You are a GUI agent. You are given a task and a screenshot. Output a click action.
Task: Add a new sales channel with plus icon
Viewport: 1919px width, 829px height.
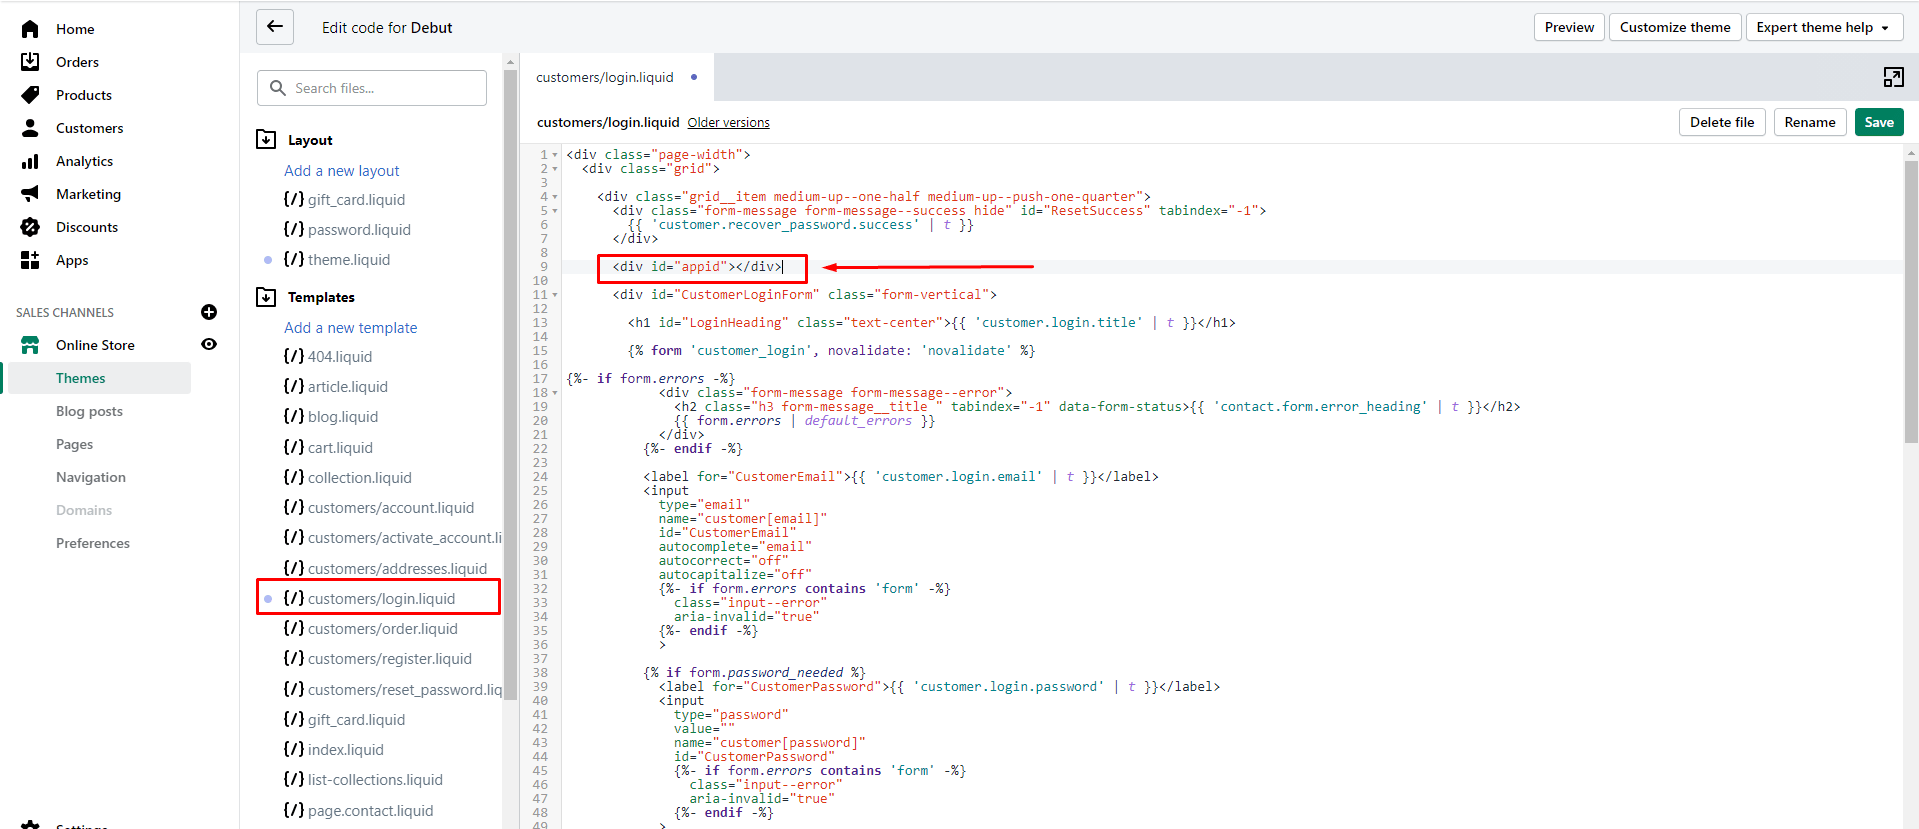pyautogui.click(x=209, y=312)
